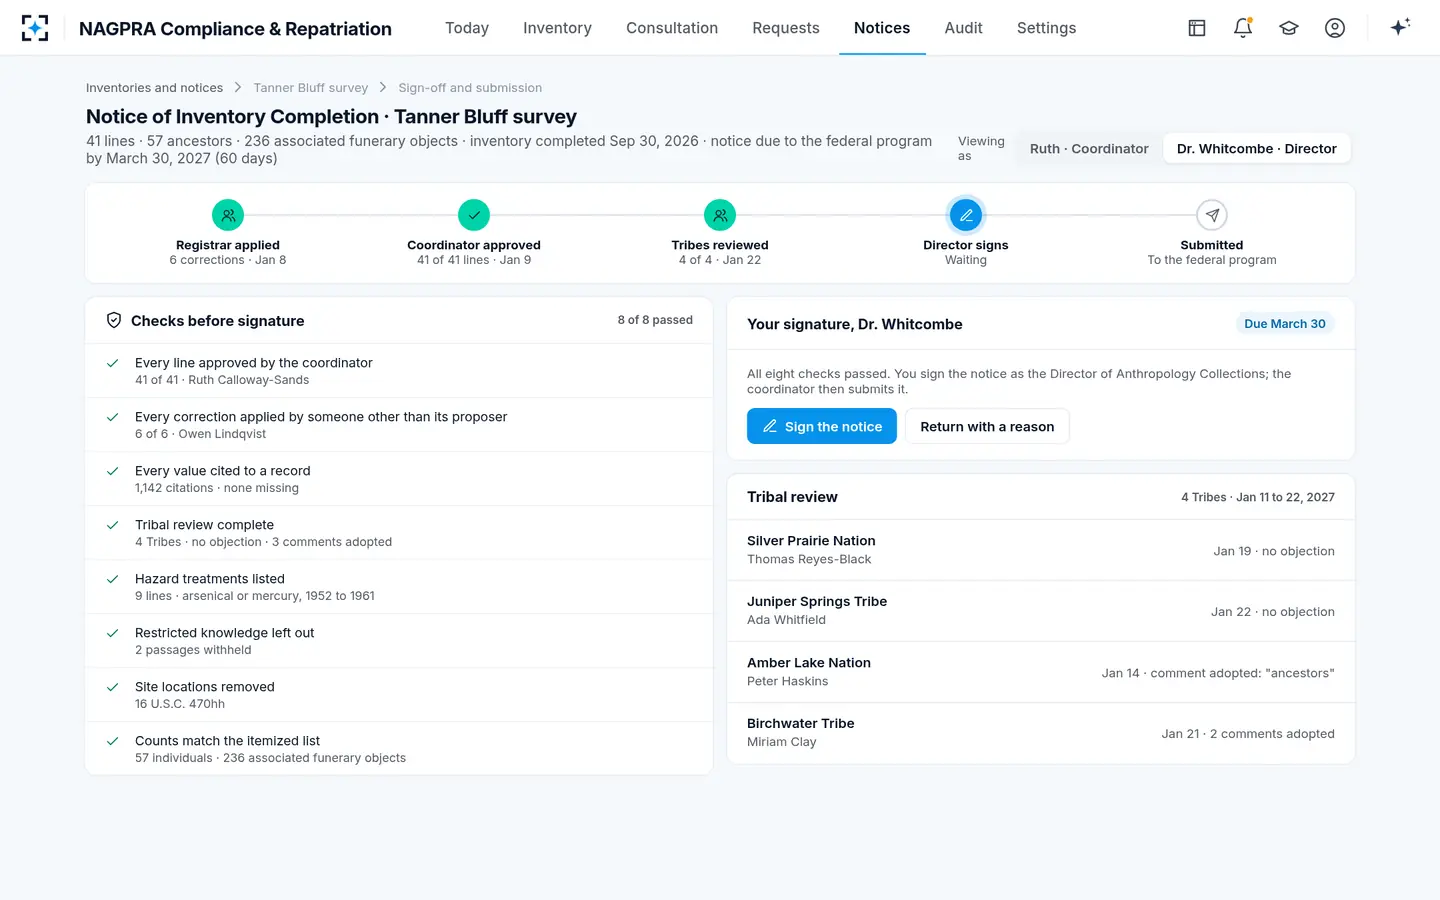Click checkmark beside Restricted knowledge left out
Image resolution: width=1440 pixels, height=900 pixels.
(x=113, y=633)
